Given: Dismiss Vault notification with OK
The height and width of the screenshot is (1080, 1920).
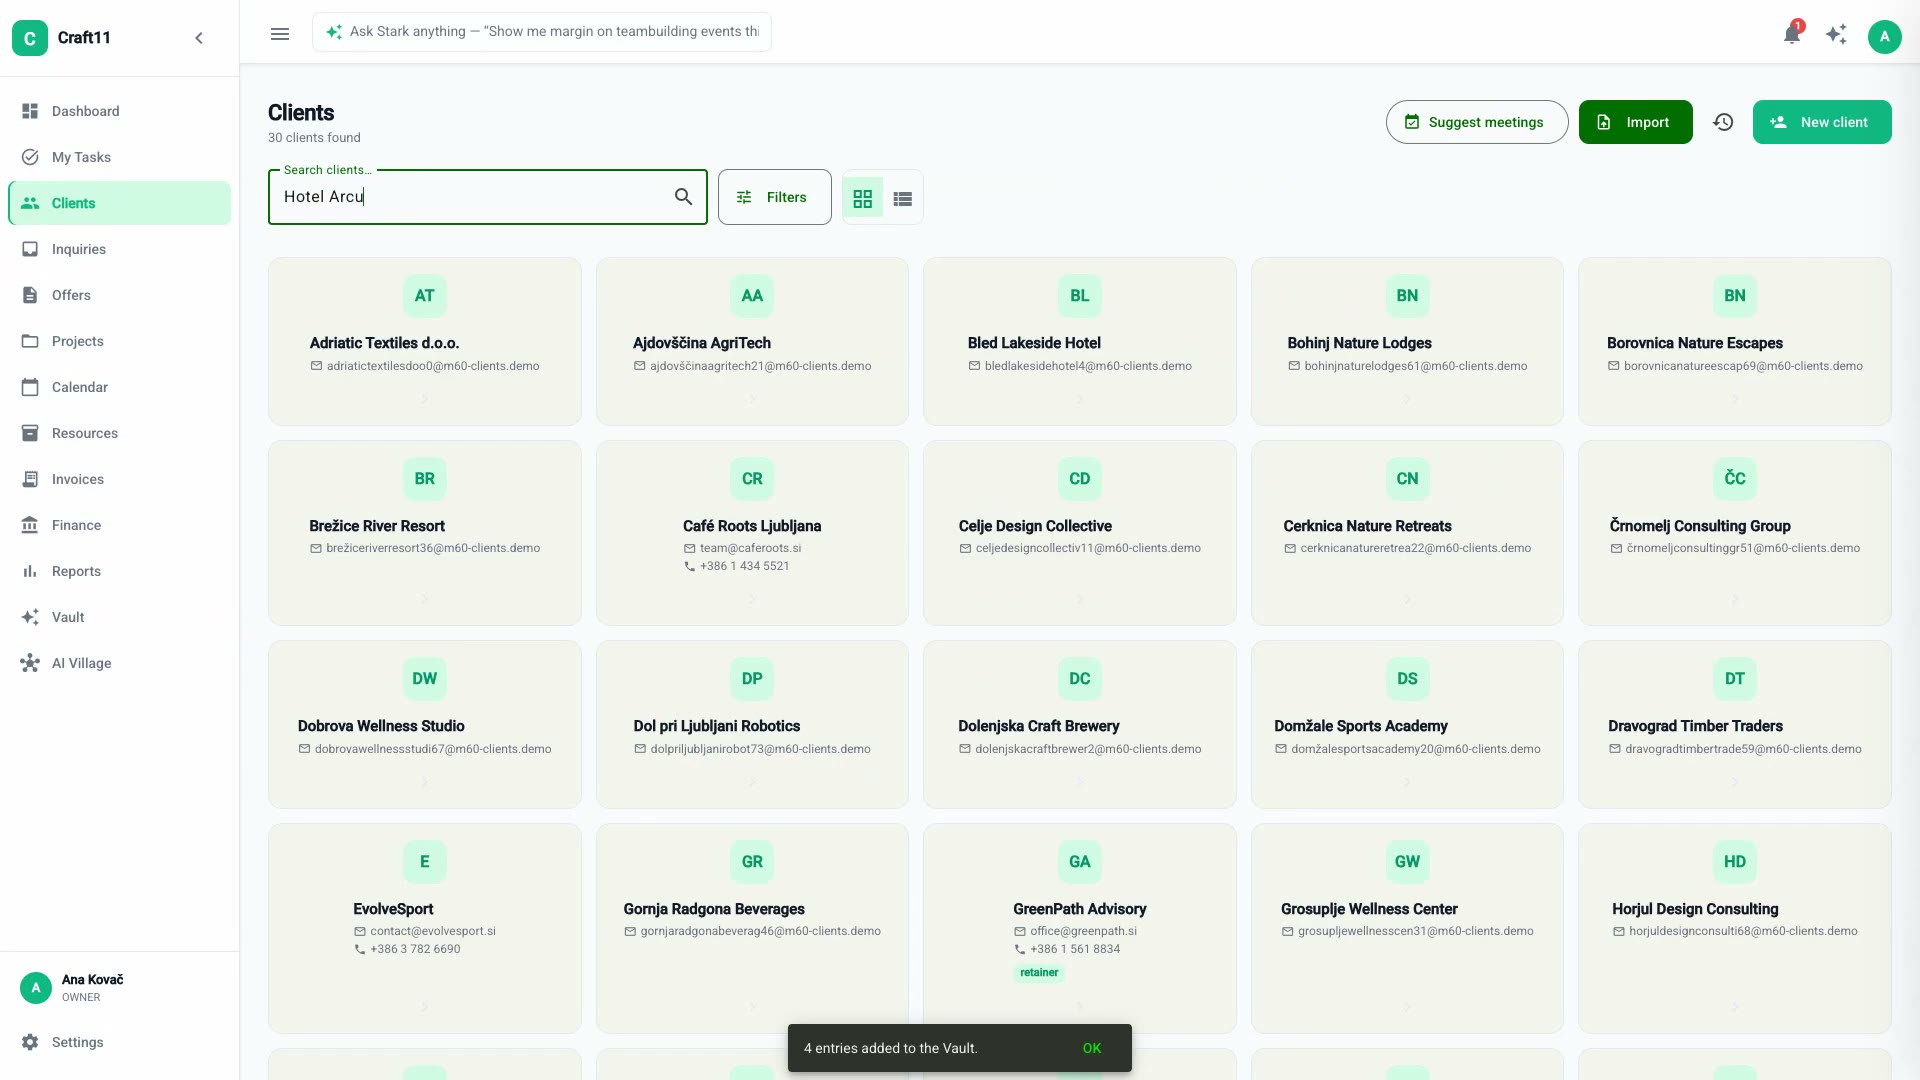Looking at the screenshot, I should [1092, 1048].
